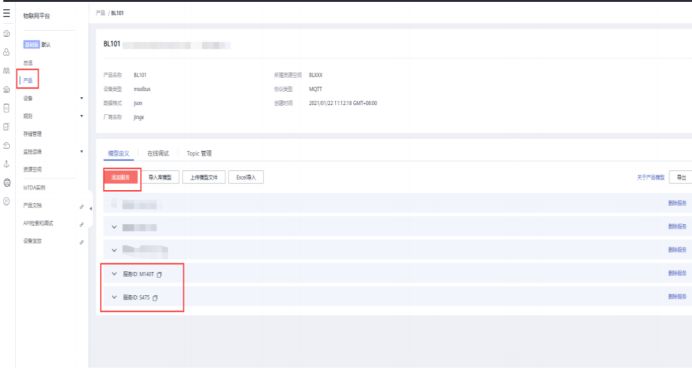Click the anchor-shaped icon in the narrow left rail
The height and width of the screenshot is (371, 692).
7,164
